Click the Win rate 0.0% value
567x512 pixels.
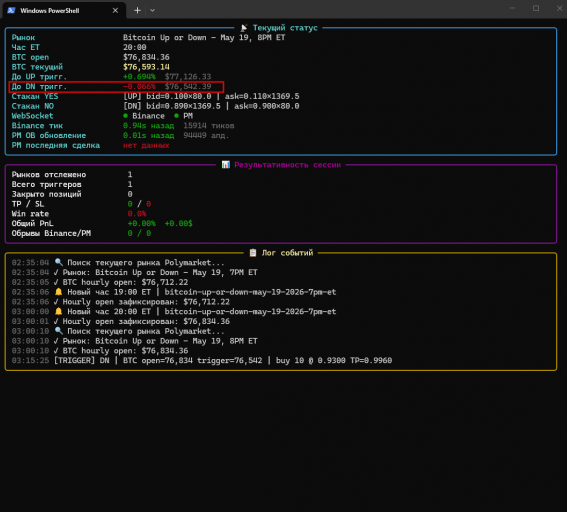click(137, 214)
